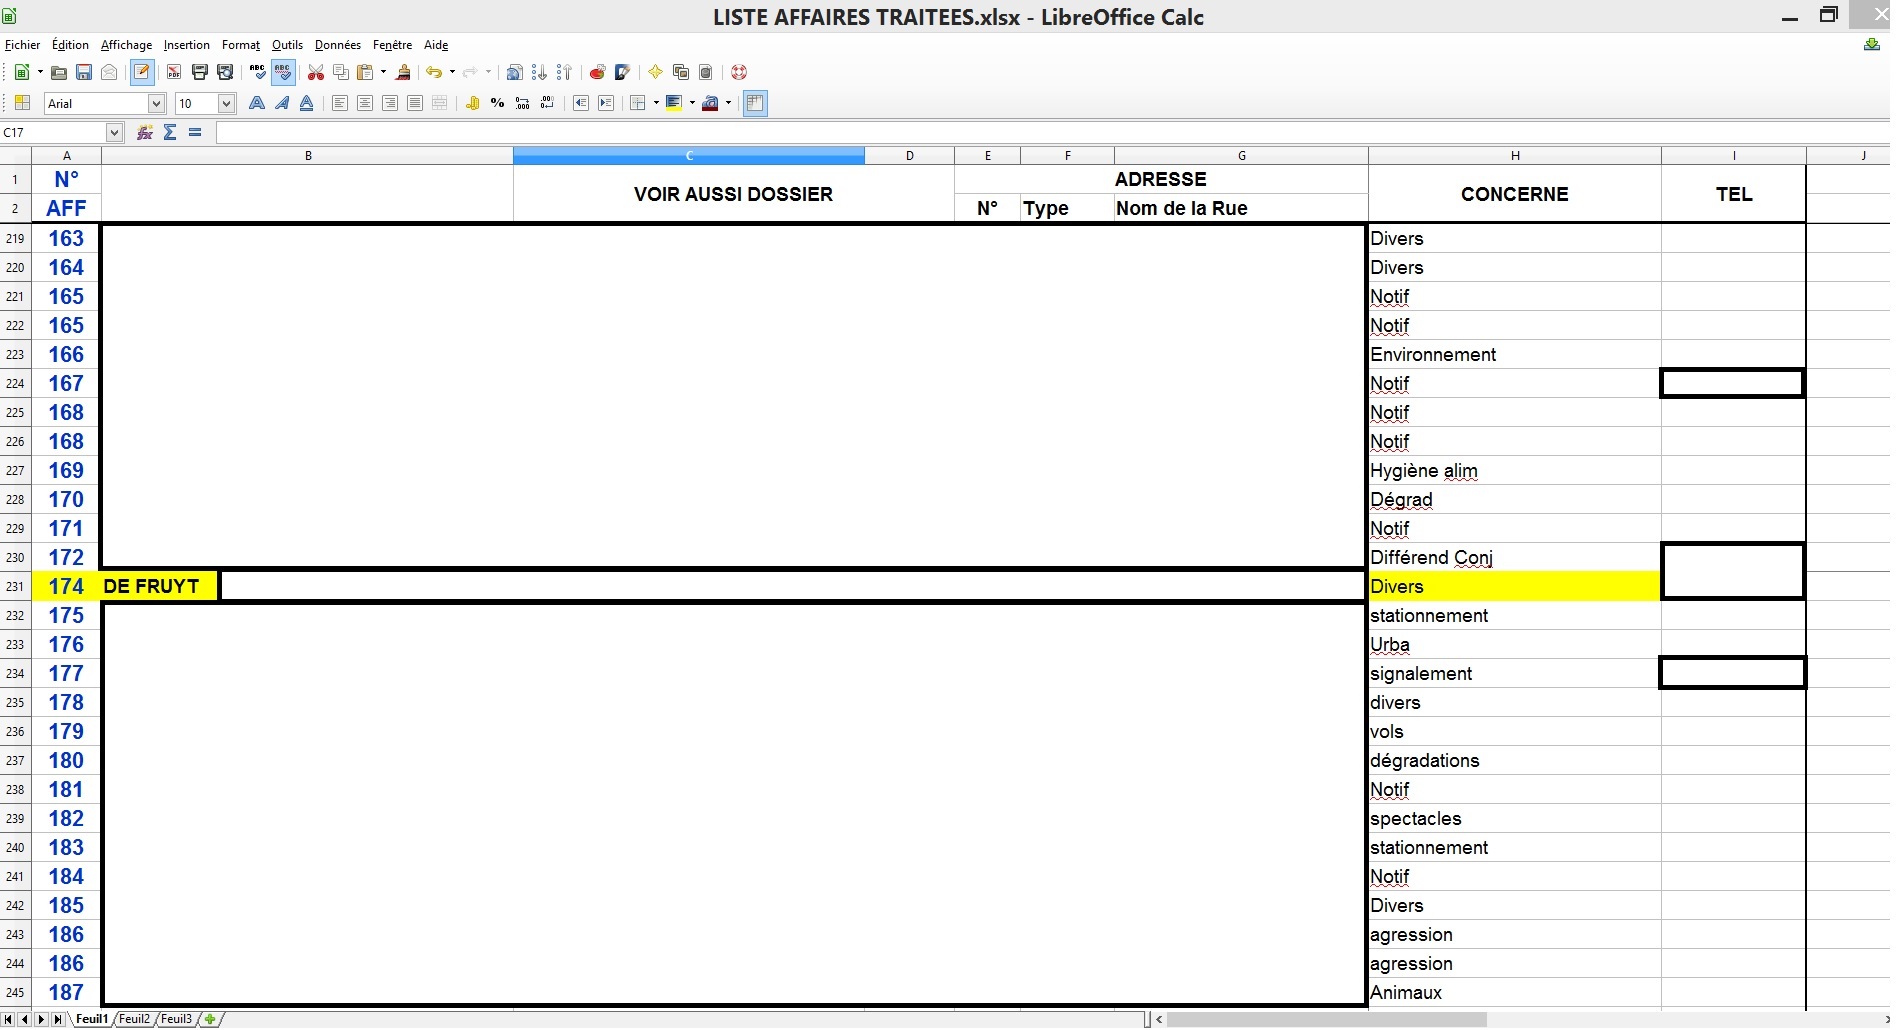1904x1030 pixels.
Task: Toggle the bold text formatting
Action: (257, 104)
